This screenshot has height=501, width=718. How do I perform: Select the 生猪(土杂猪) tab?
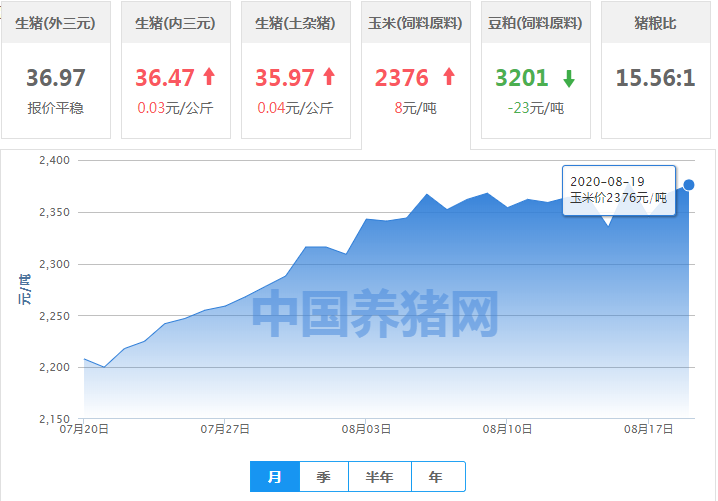click(296, 22)
